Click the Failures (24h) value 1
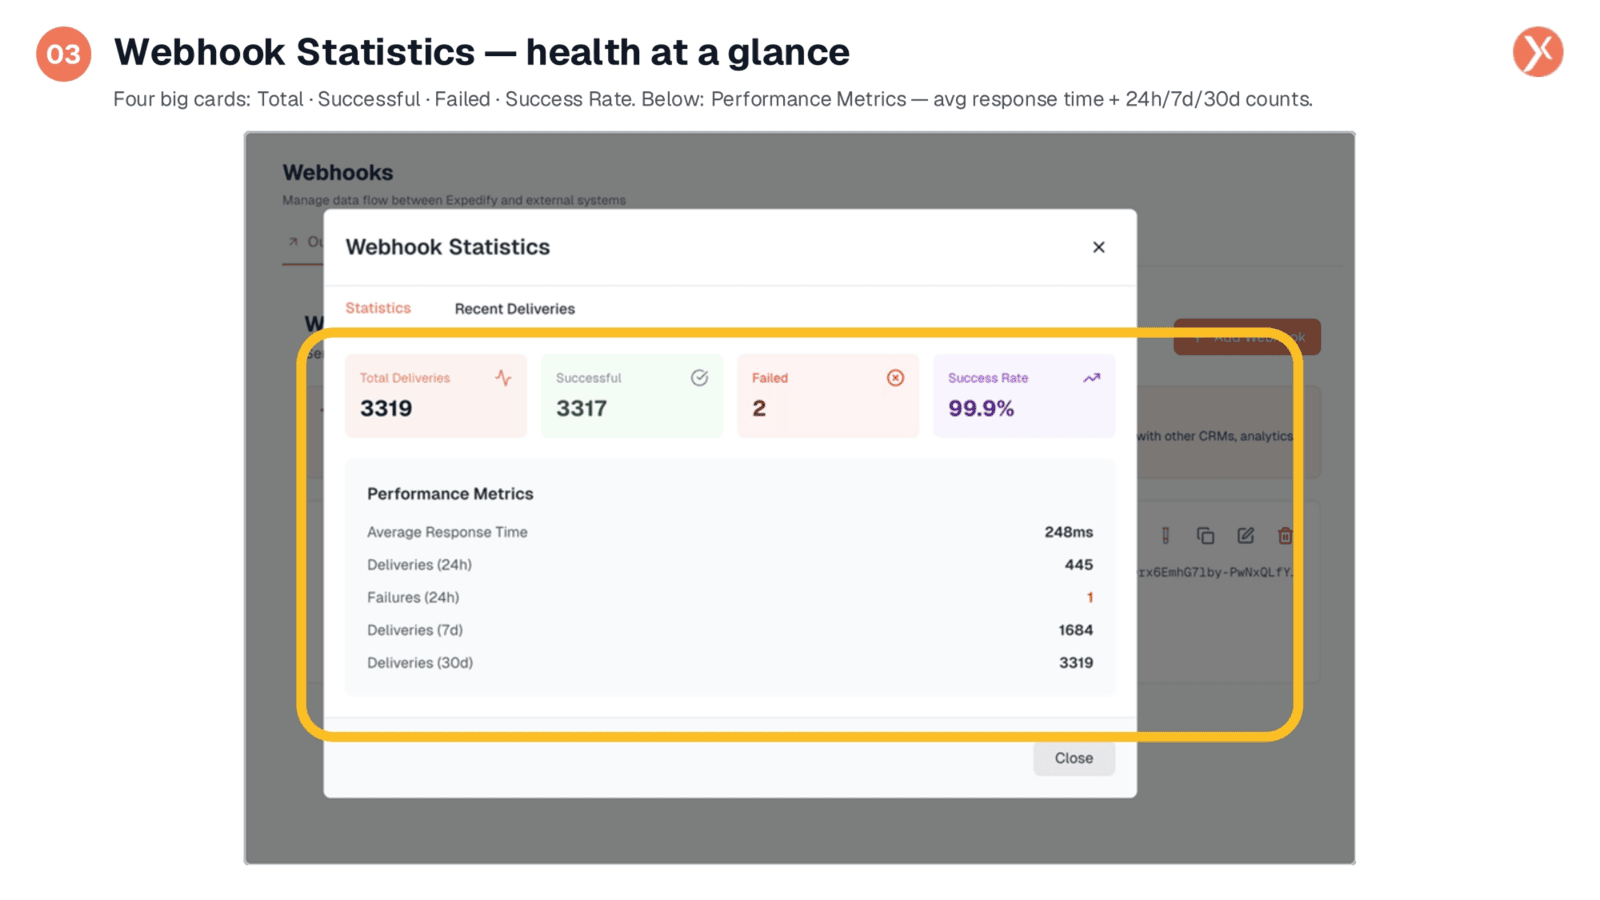Image resolution: width=1600 pixels, height=900 pixels. click(1090, 598)
